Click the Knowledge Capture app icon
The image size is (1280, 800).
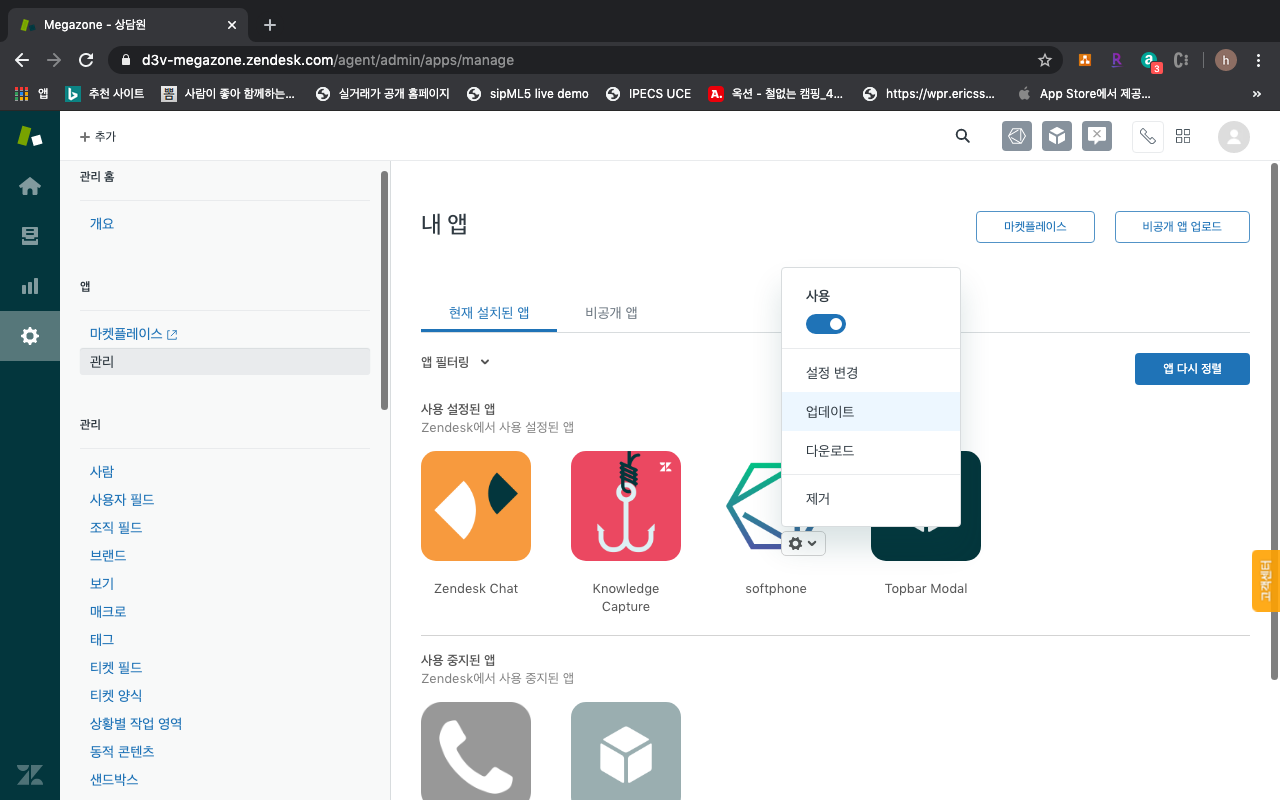(626, 506)
